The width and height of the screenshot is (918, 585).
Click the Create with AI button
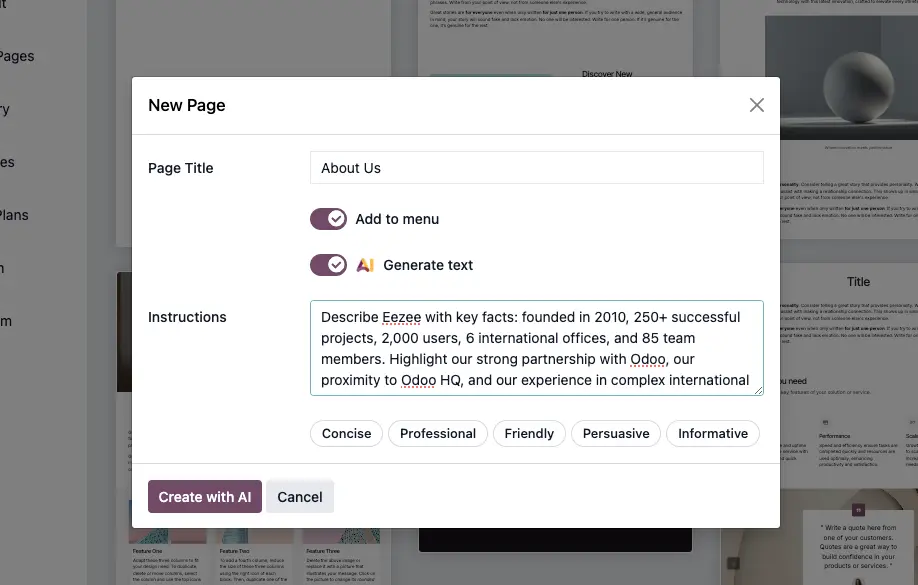(x=204, y=496)
